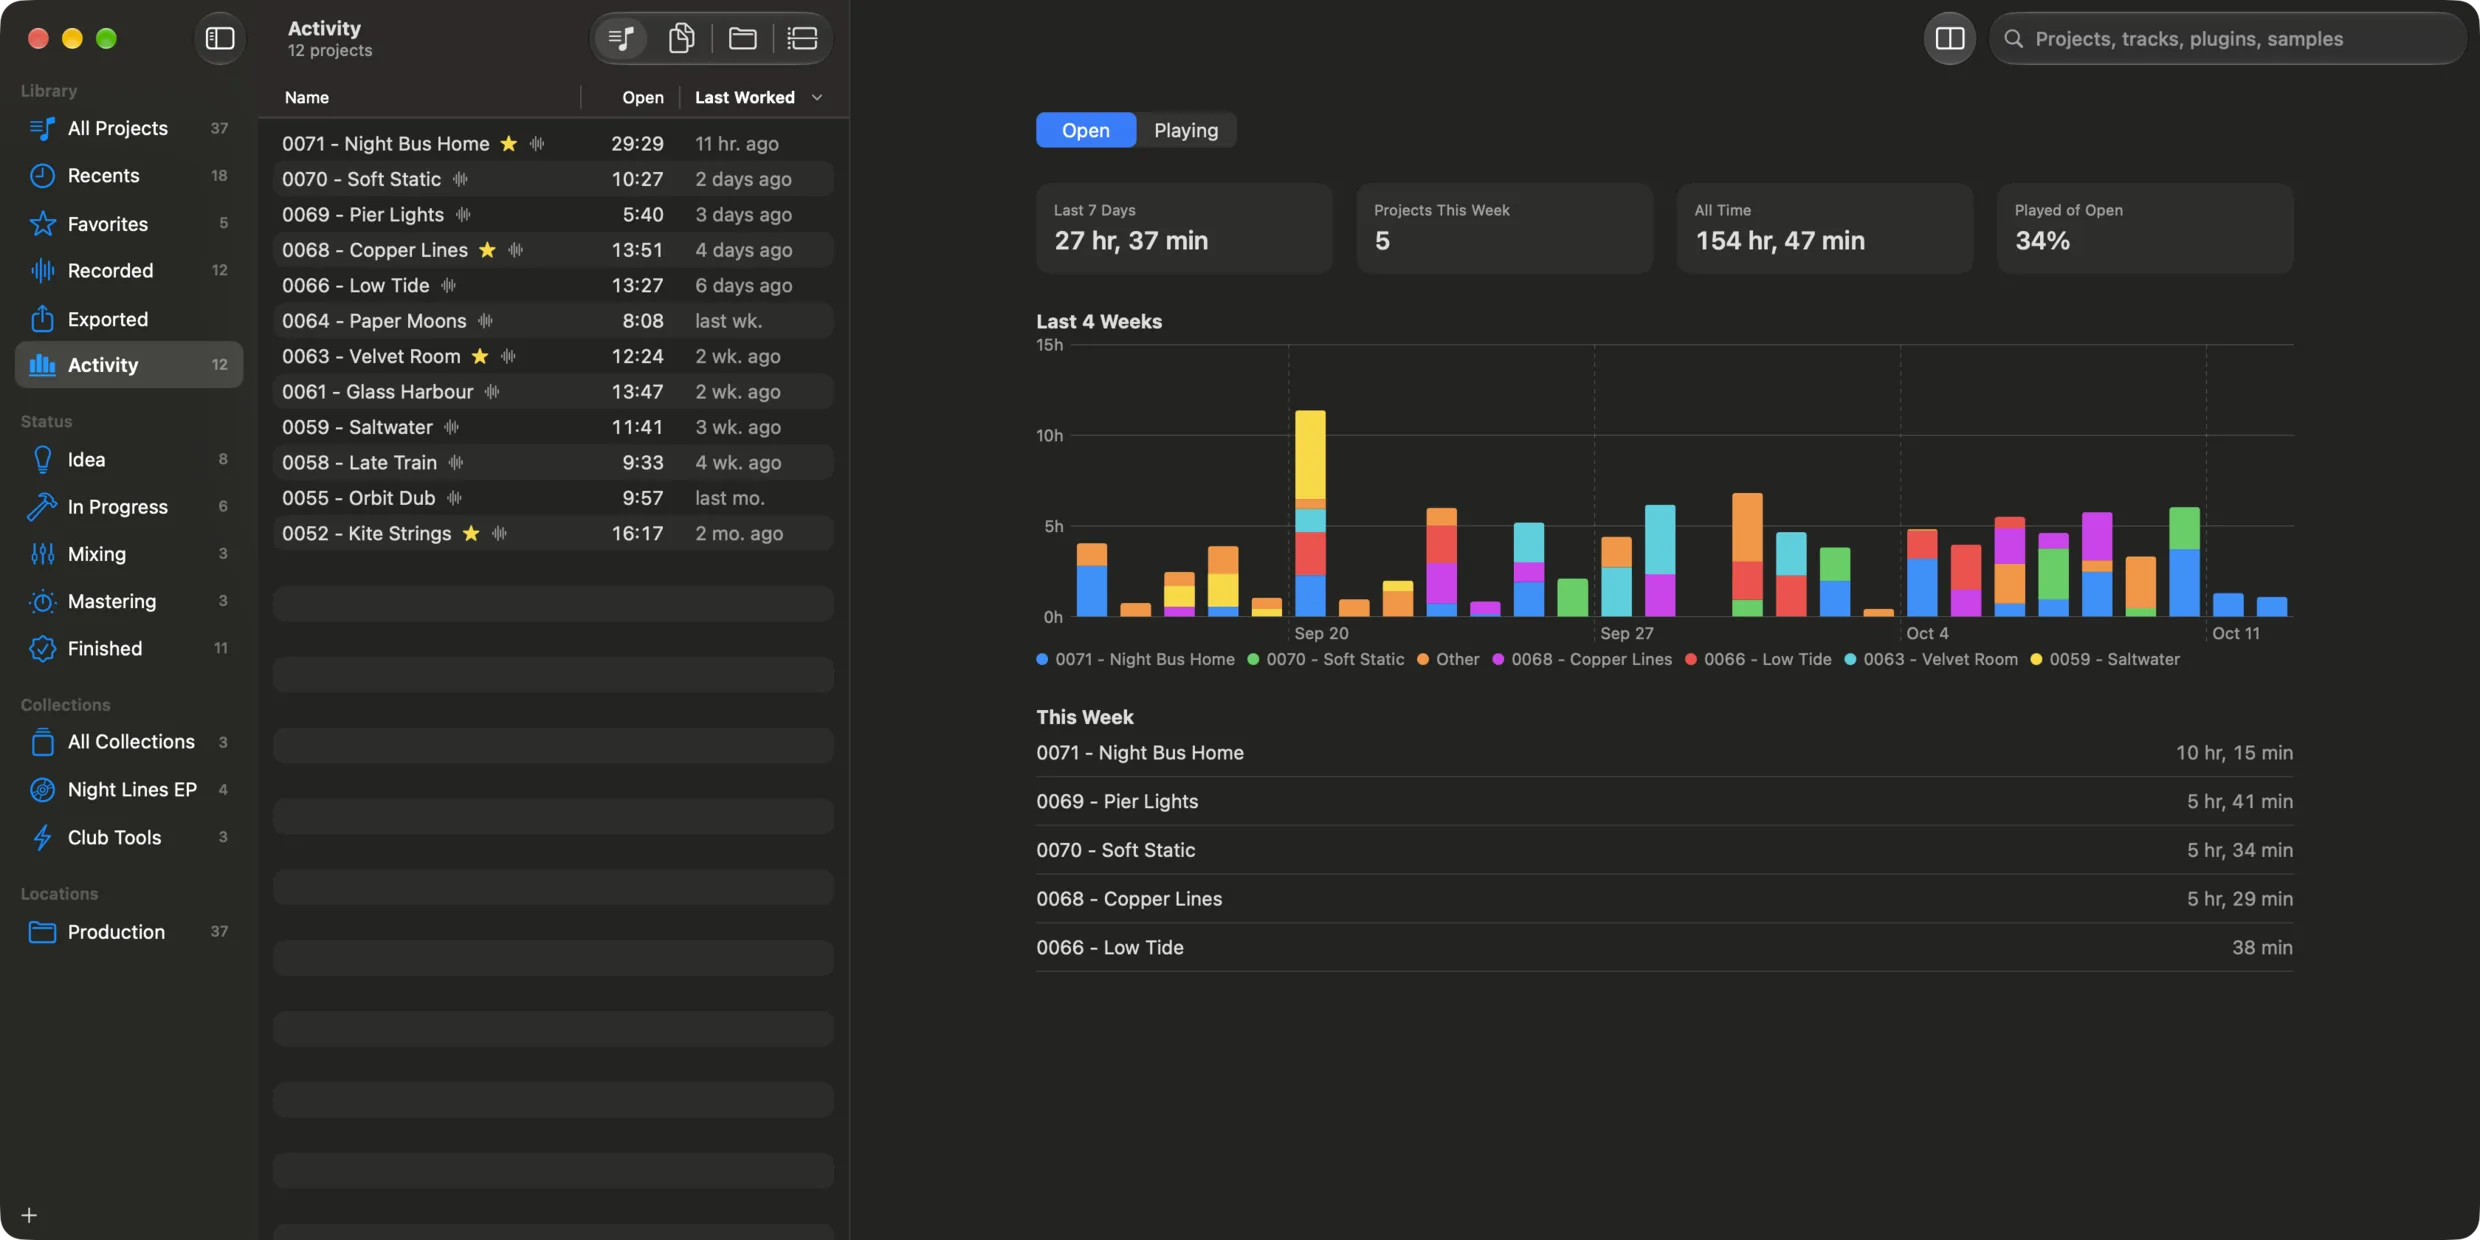Screen dimensions: 2480x1240
Task: Open the Club Tools collection
Action: click(x=129, y=837)
